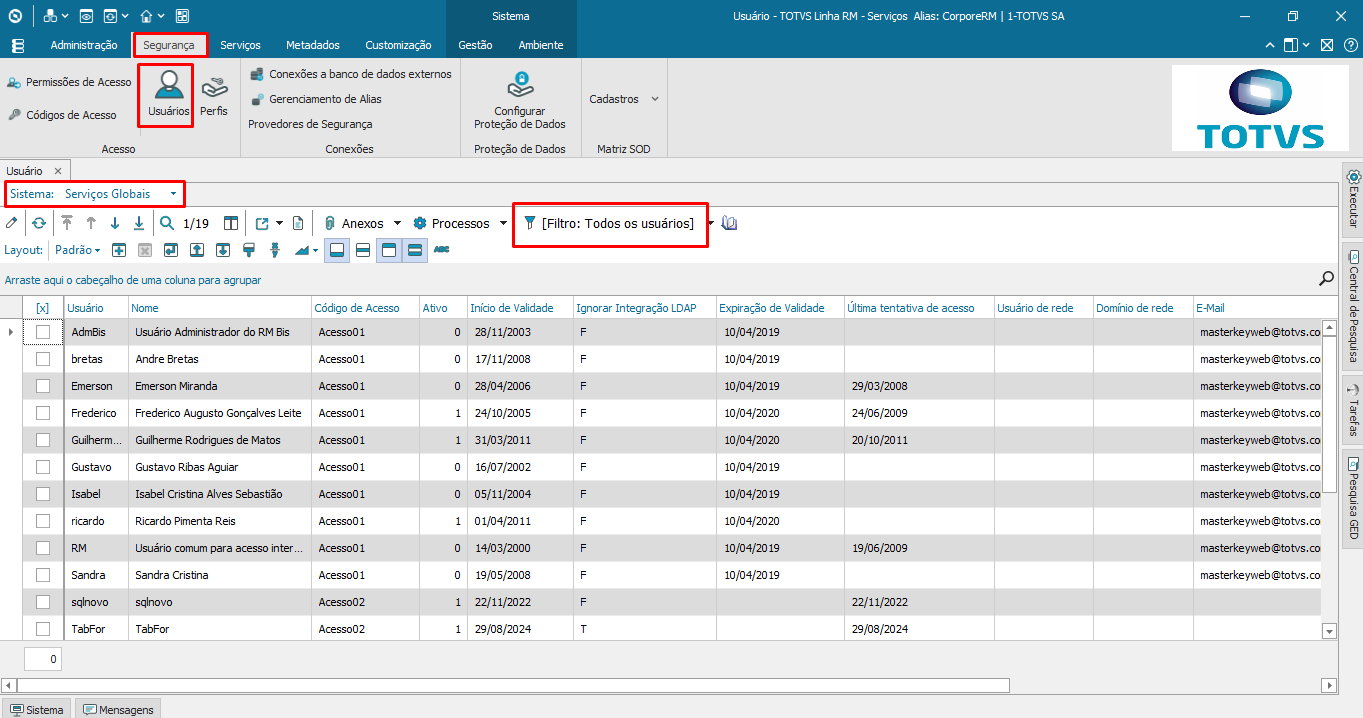
Task: Check the box for the Frederico row
Action: click(43, 412)
